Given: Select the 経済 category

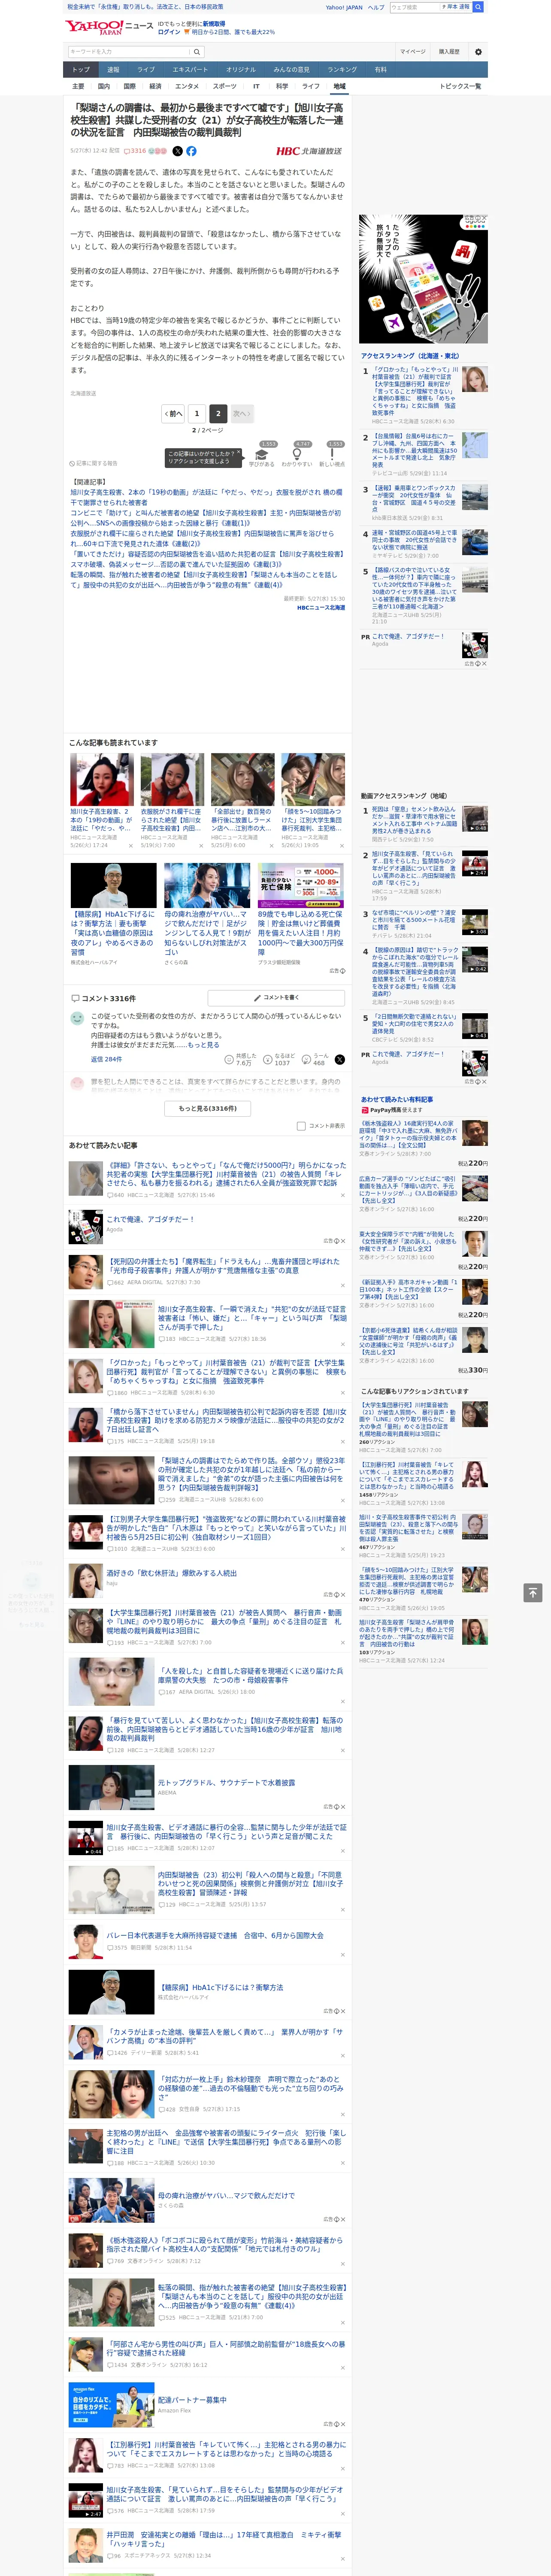Looking at the screenshot, I should pyautogui.click(x=155, y=86).
